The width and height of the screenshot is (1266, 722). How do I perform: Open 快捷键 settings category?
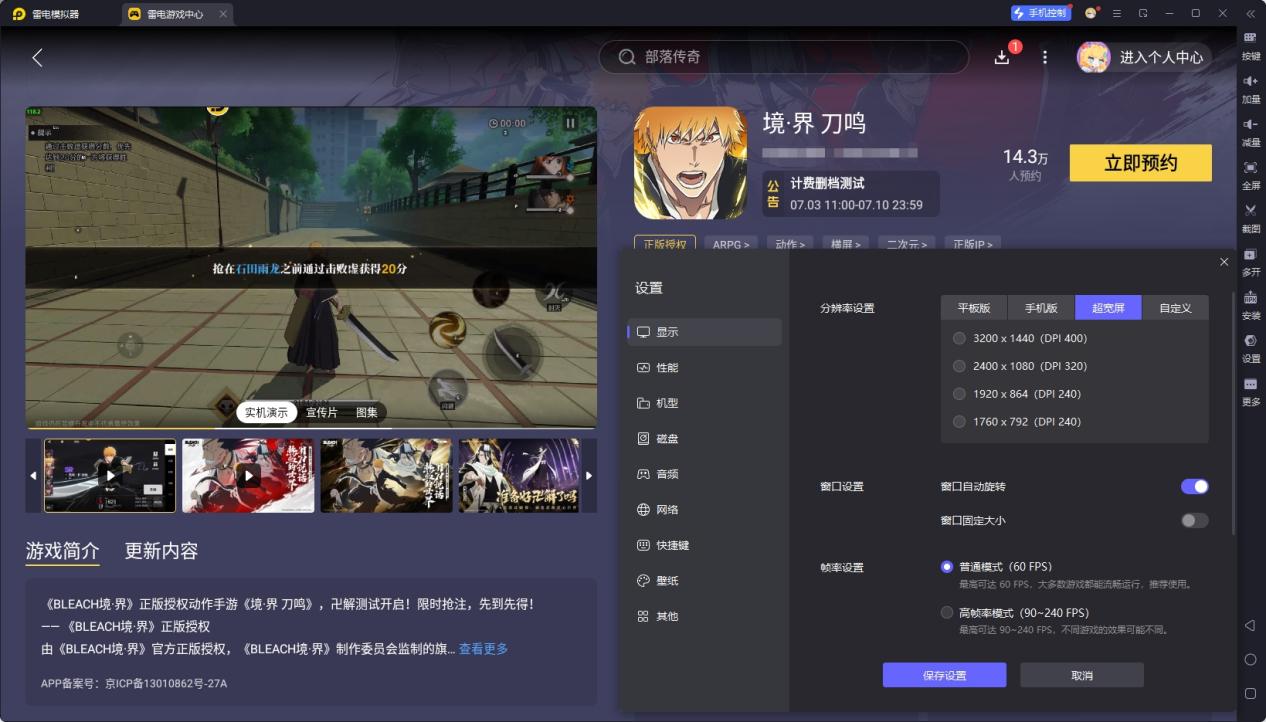705,545
